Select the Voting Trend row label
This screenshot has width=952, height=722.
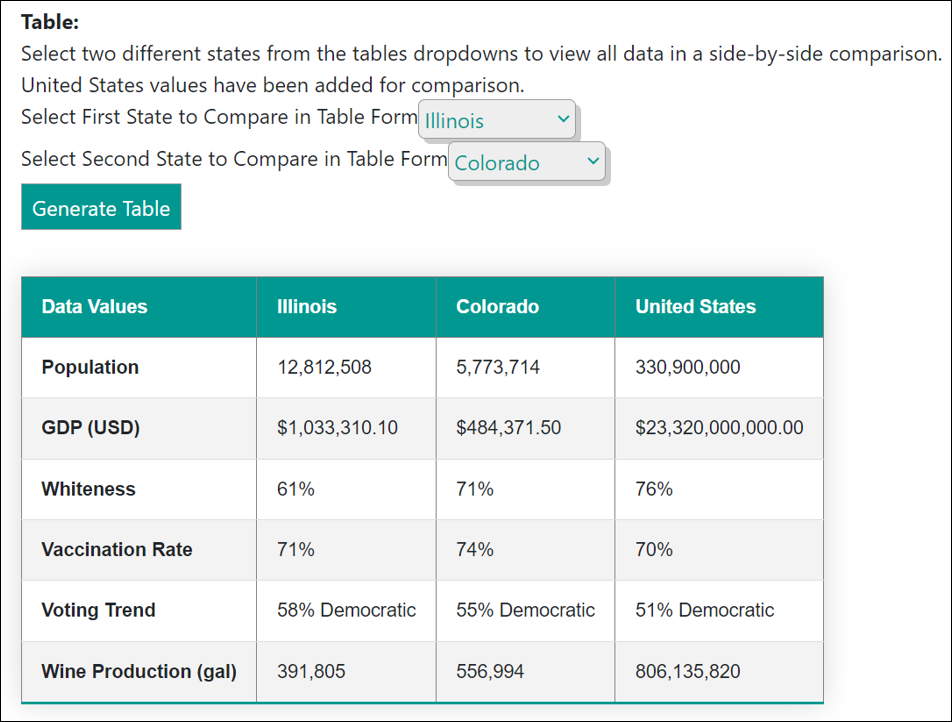click(98, 610)
